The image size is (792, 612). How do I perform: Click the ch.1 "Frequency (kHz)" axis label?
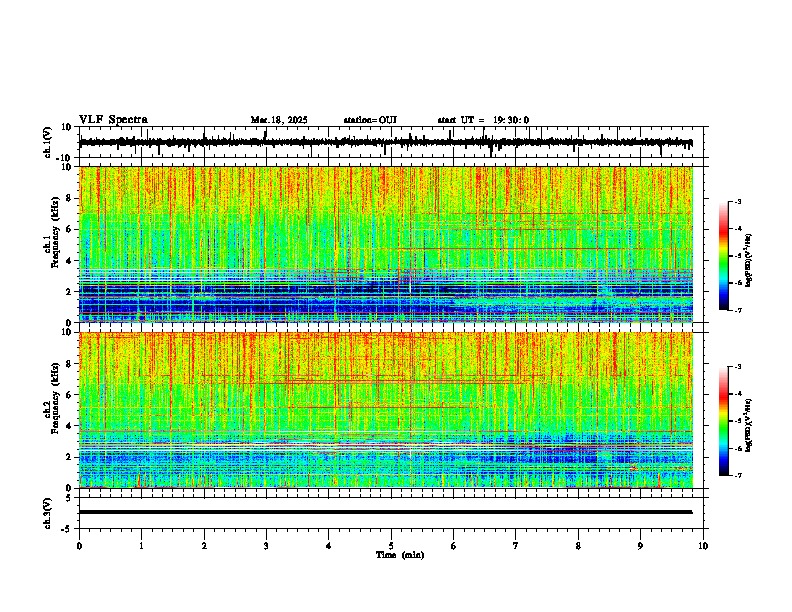point(55,232)
